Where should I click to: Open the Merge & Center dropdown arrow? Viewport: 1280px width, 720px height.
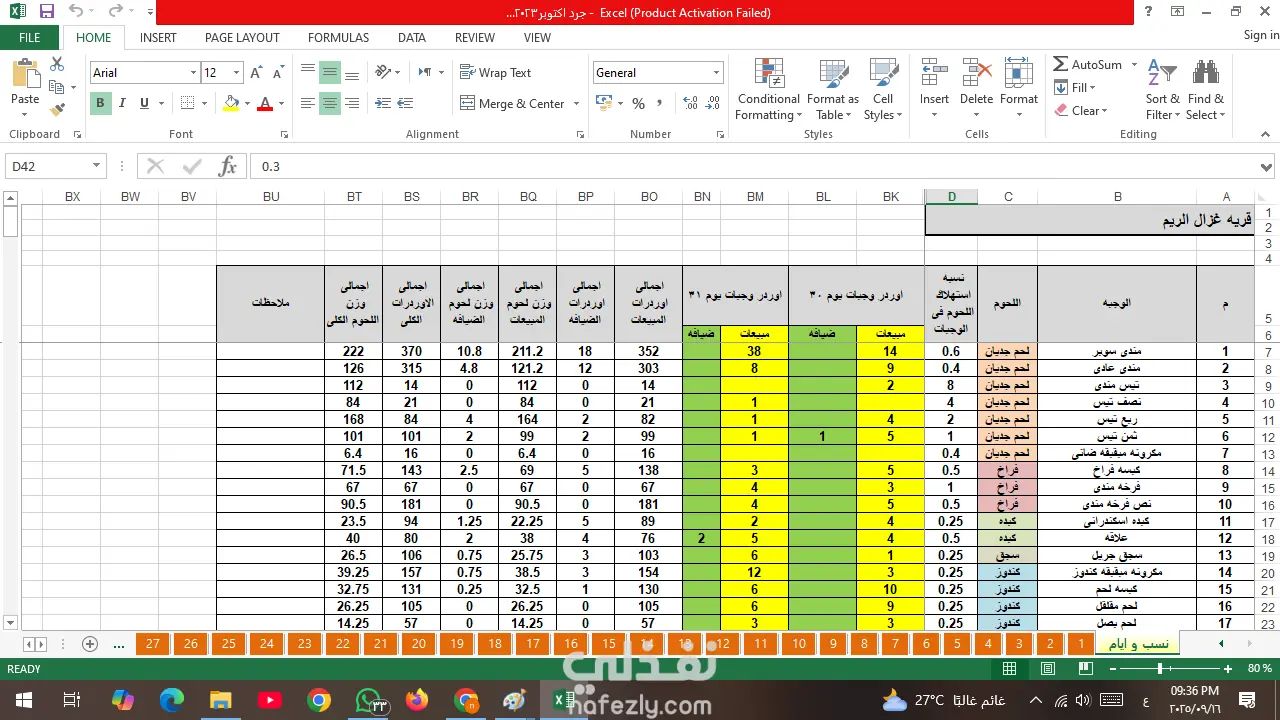coord(576,104)
